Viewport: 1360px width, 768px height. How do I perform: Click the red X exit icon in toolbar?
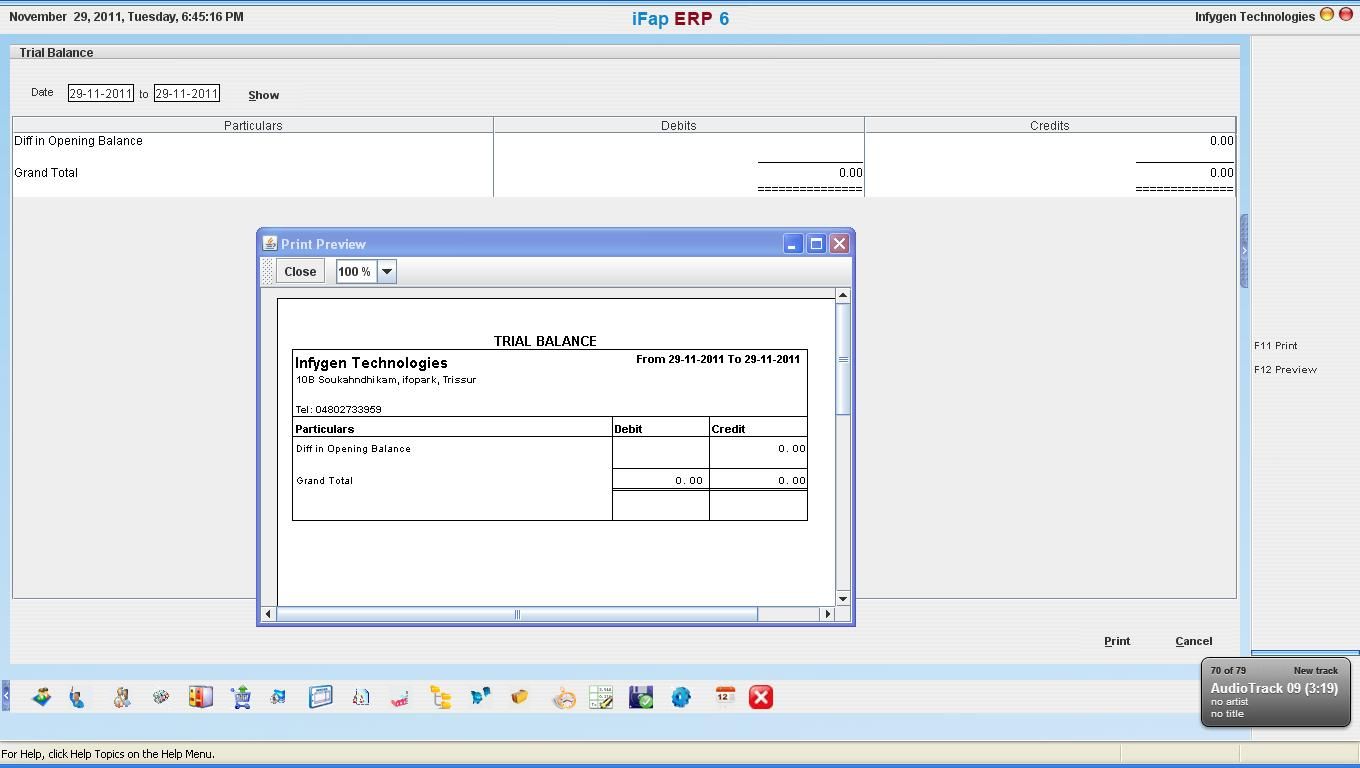(x=761, y=697)
